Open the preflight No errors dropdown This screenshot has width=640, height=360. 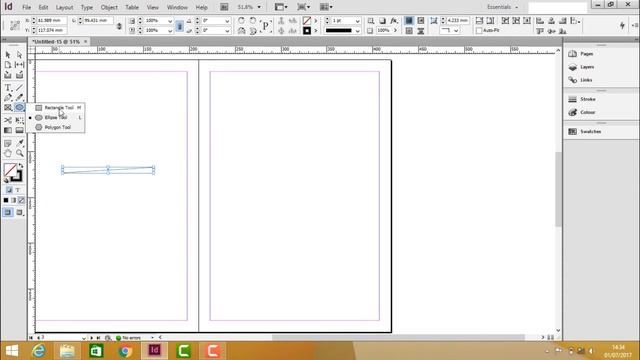(x=152, y=338)
